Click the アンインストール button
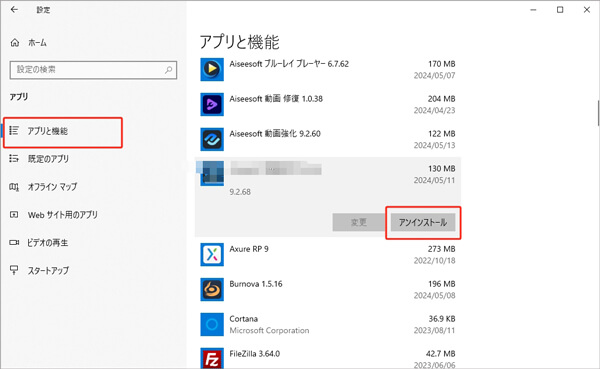Screen dimensions: 600x369 (423, 222)
